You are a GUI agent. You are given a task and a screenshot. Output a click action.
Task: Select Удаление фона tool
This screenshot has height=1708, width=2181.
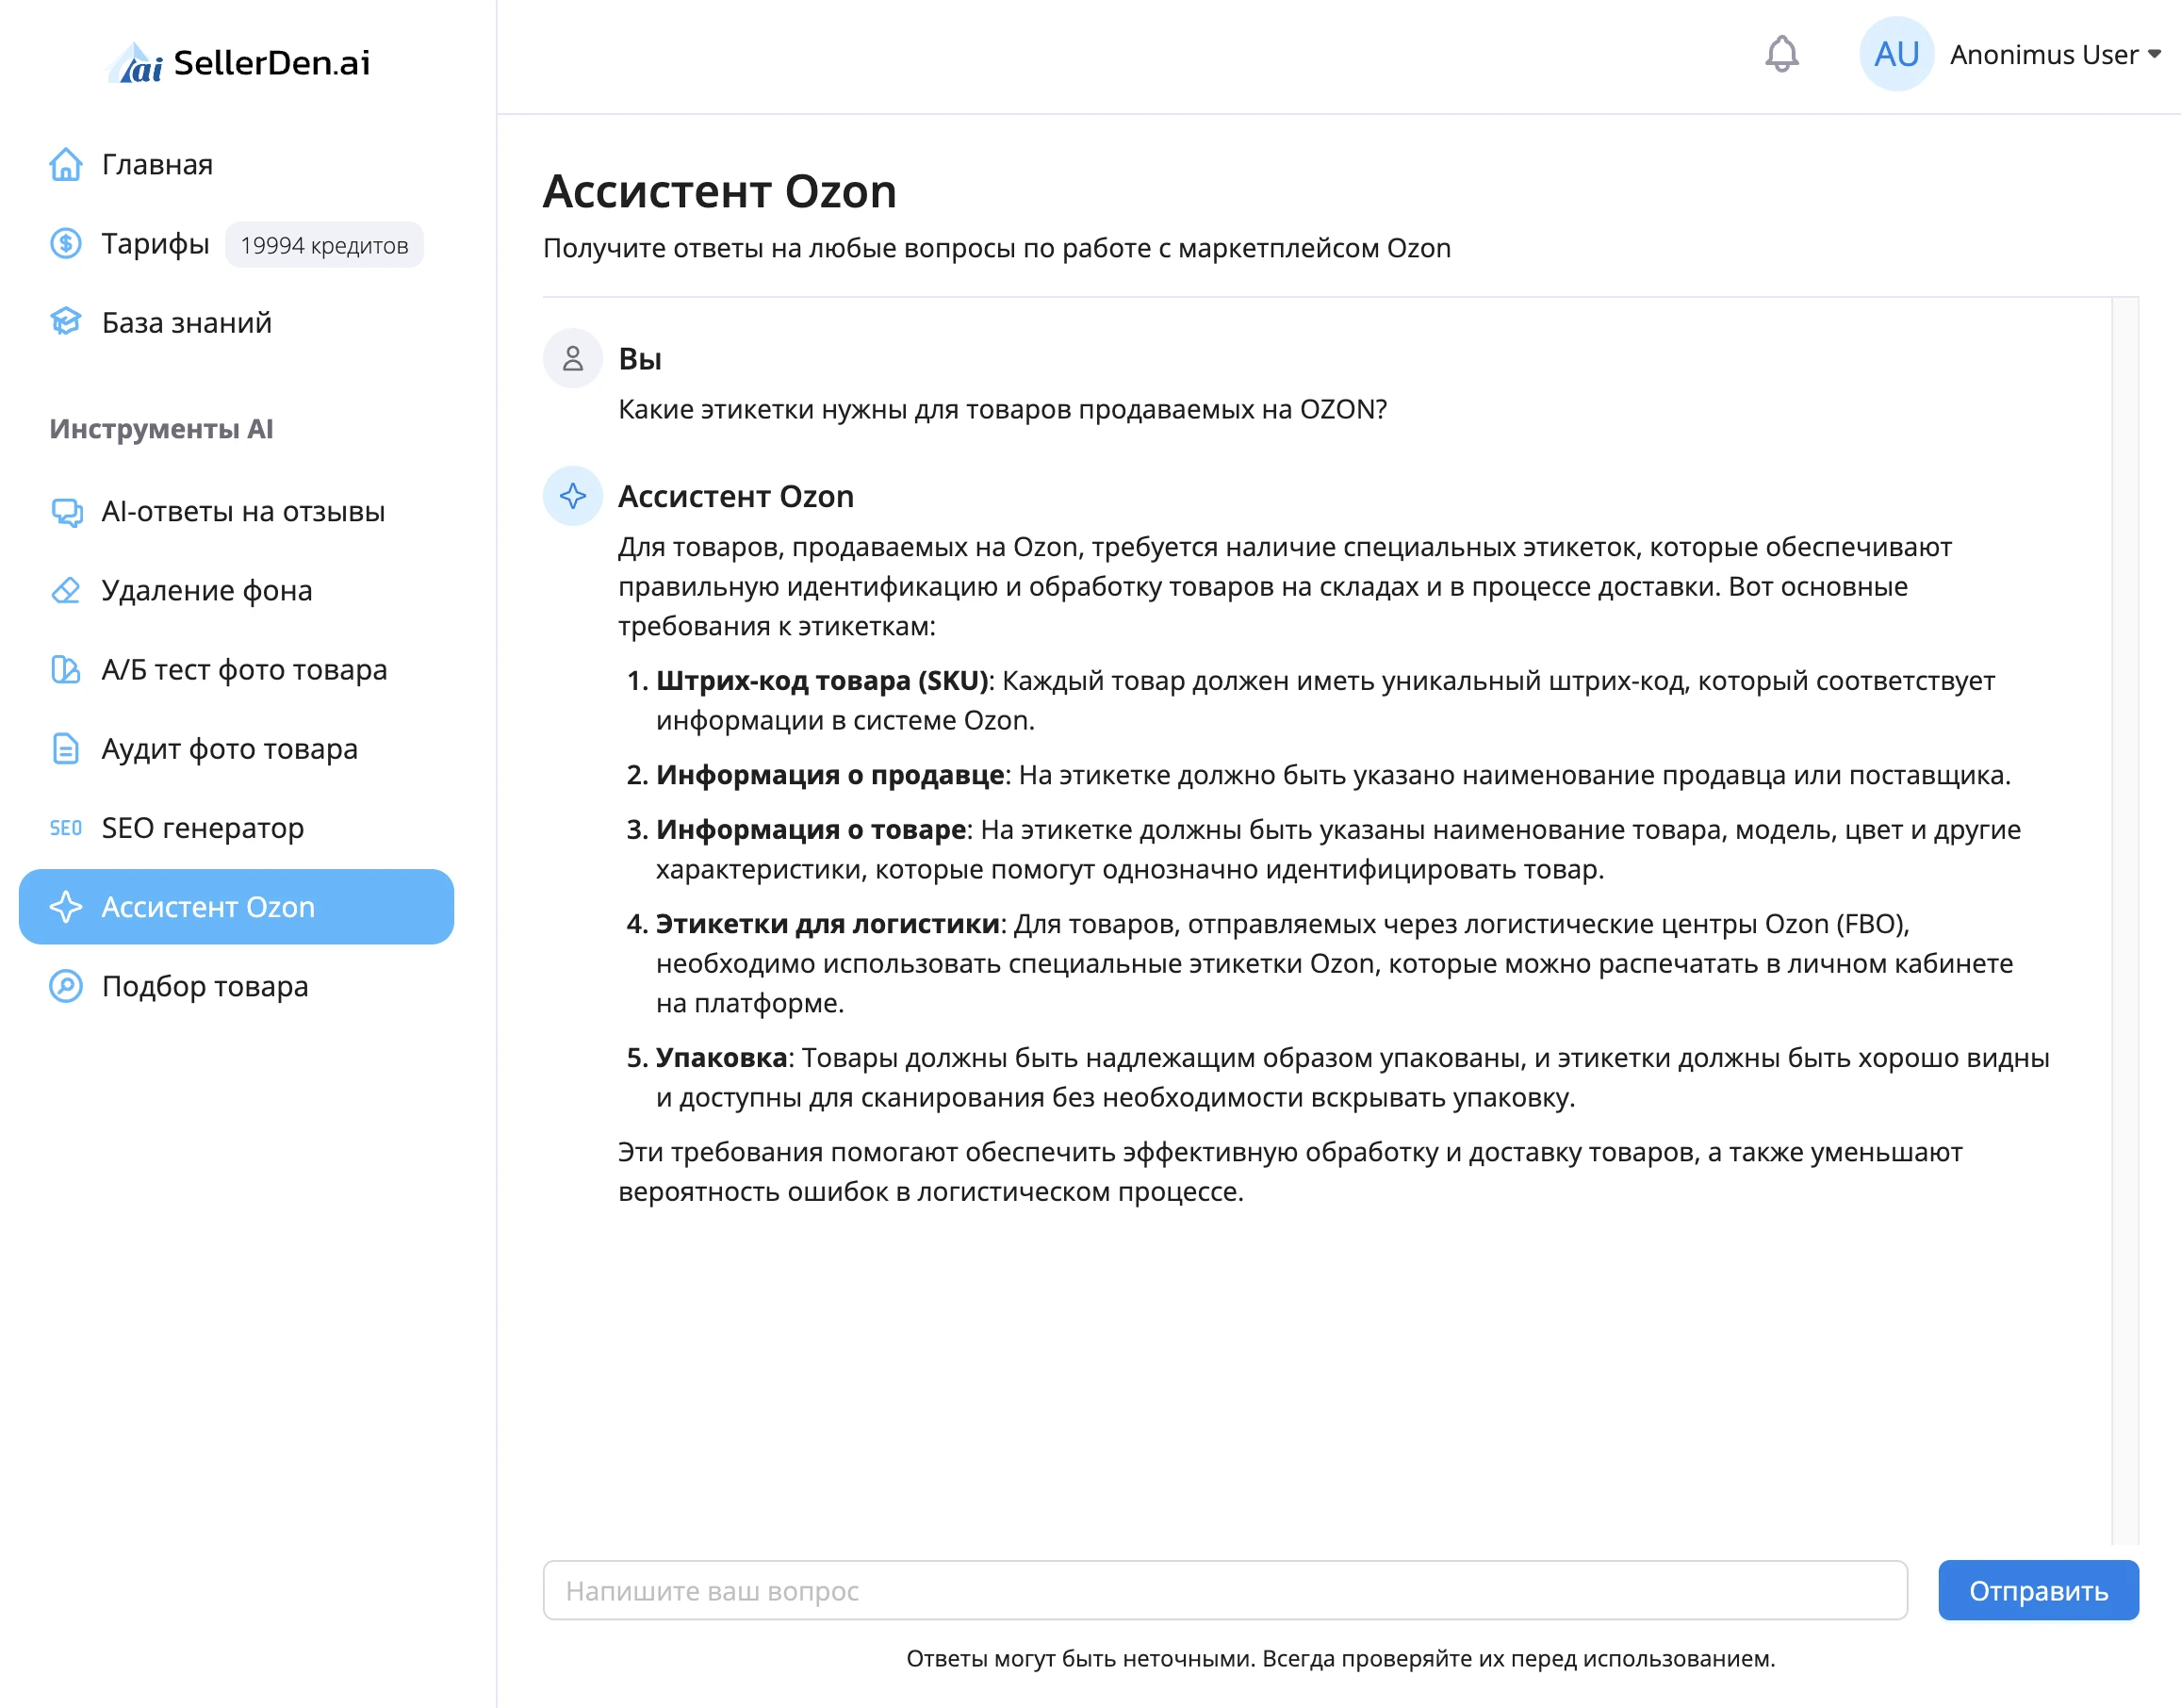[x=236, y=590]
